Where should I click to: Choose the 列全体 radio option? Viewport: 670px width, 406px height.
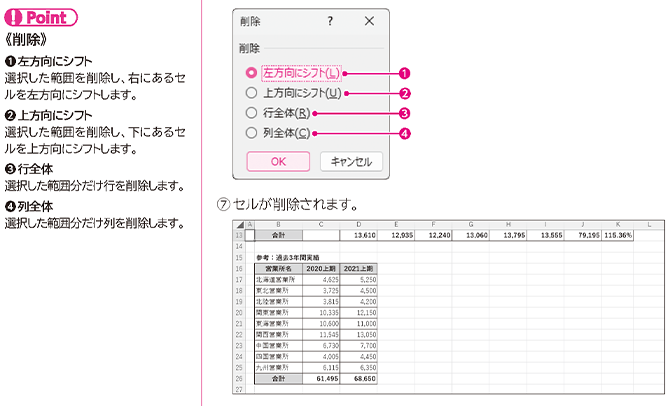251,132
